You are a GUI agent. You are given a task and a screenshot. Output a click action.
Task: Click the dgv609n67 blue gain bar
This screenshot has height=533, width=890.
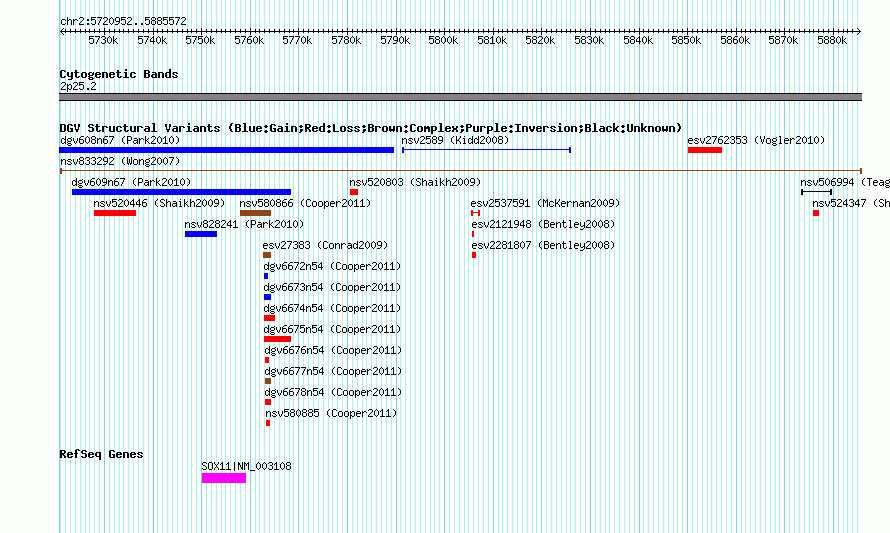pyautogui.click(x=181, y=192)
